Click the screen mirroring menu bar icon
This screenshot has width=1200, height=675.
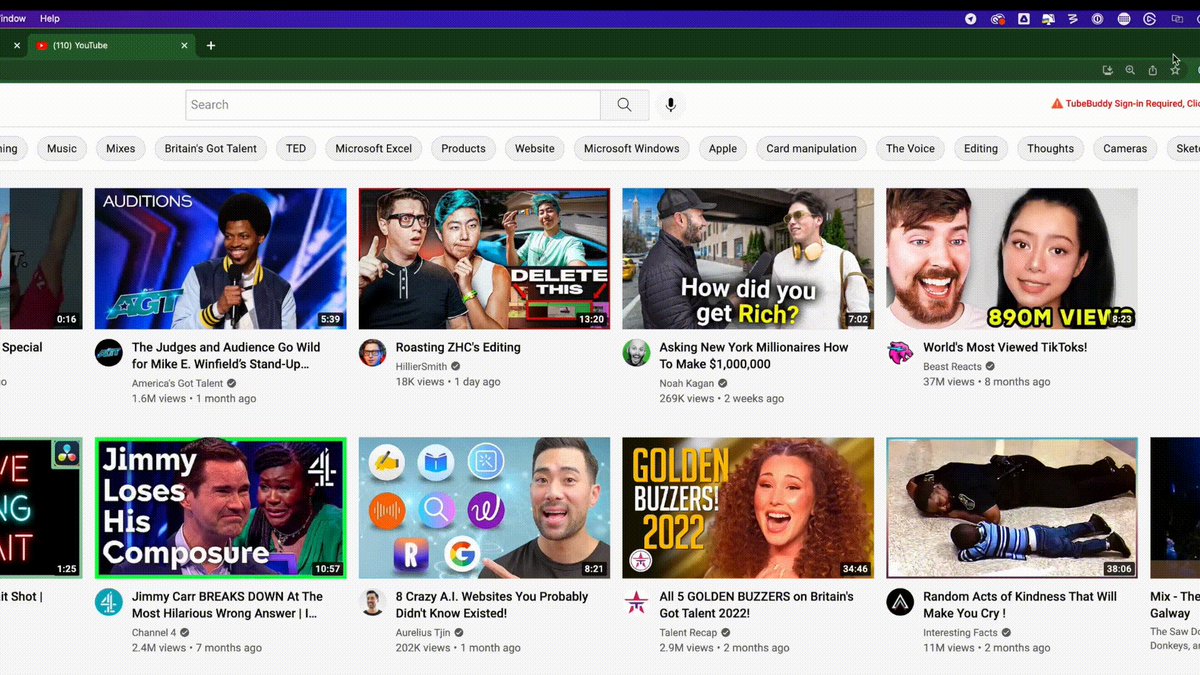1177,18
